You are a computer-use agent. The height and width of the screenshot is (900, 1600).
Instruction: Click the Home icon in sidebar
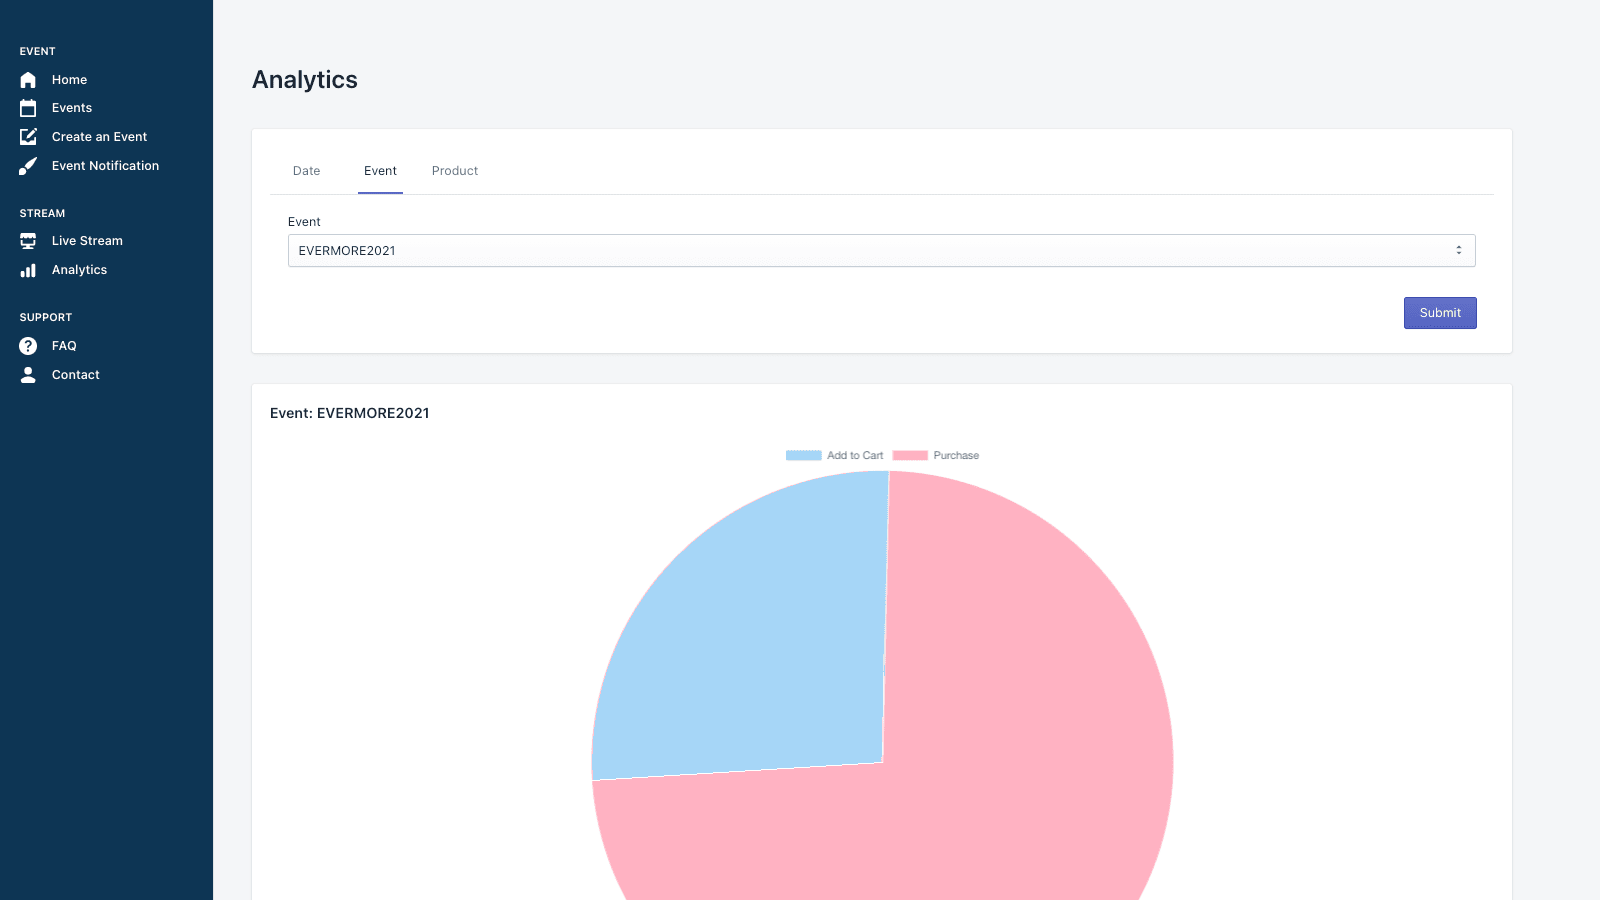click(x=27, y=79)
